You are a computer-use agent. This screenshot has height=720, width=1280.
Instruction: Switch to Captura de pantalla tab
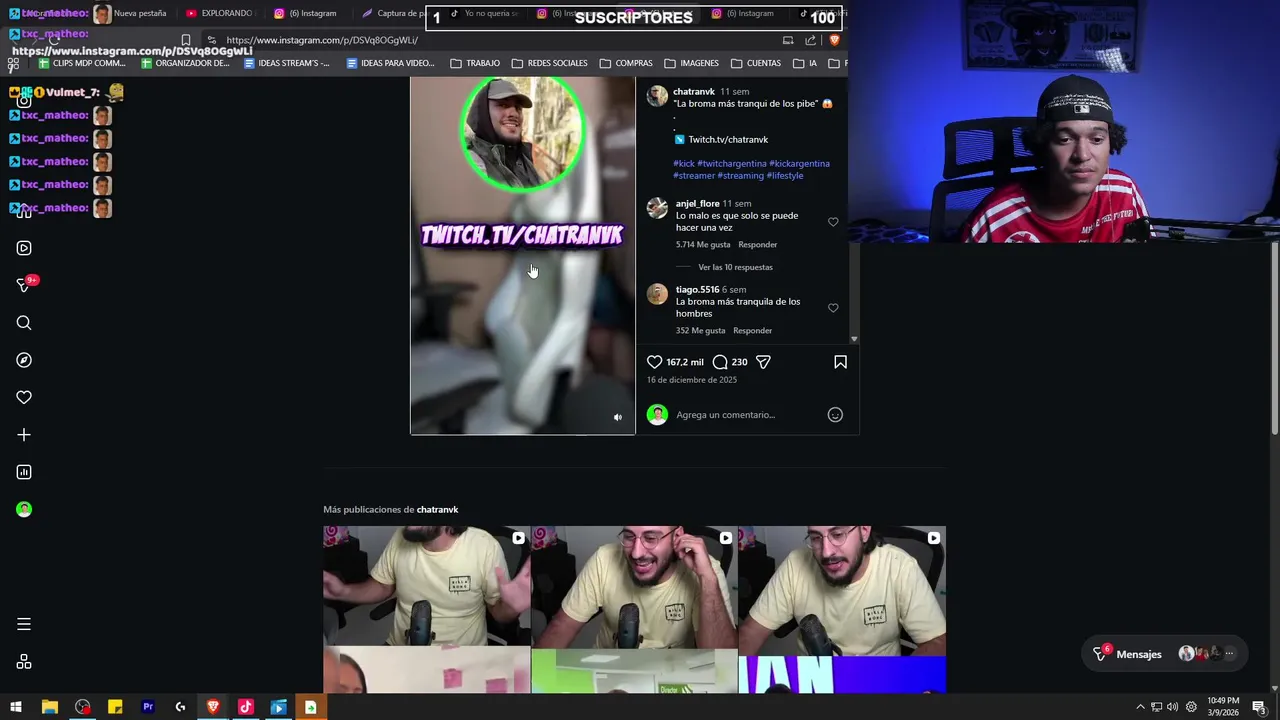[395, 14]
